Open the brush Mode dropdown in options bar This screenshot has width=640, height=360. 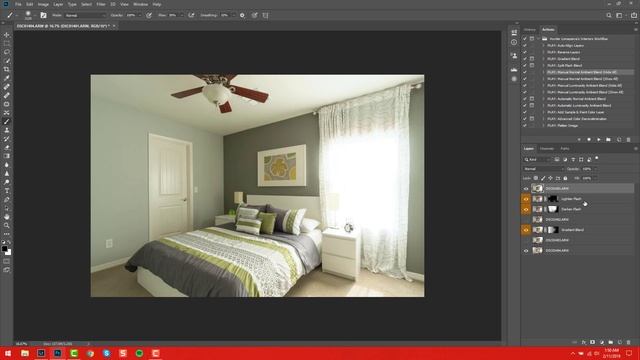tap(85, 15)
